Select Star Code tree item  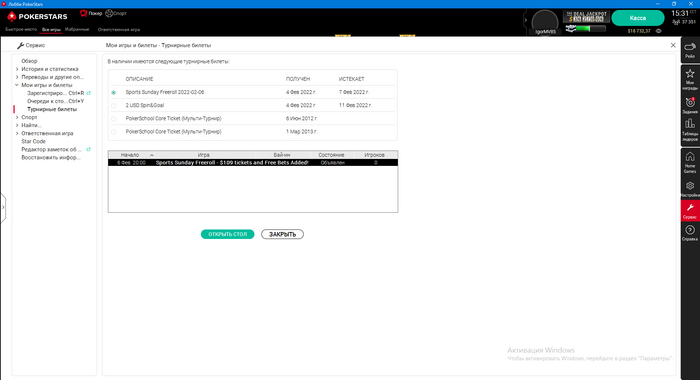point(33,142)
